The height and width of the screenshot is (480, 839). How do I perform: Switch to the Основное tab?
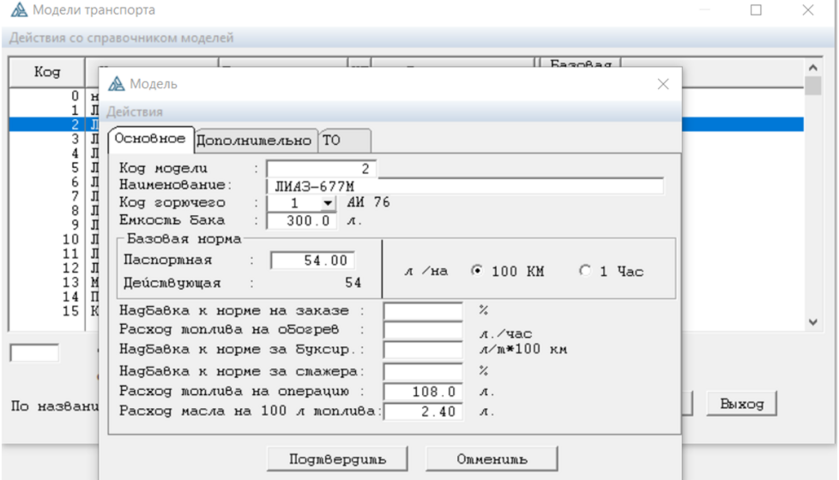(x=150, y=139)
